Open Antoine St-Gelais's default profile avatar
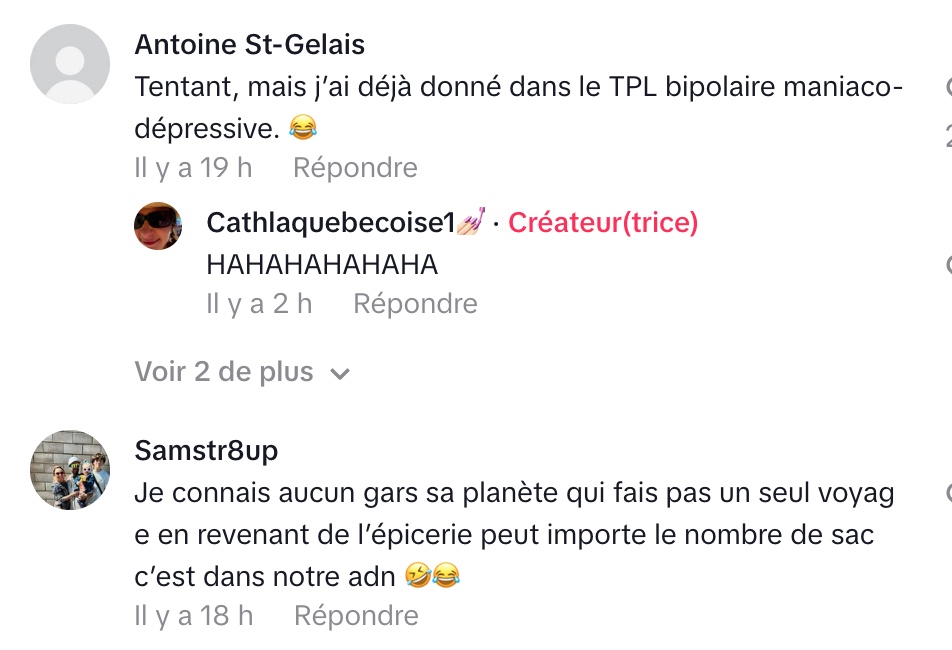Image resolution: width=952 pixels, height=650 pixels. (70, 64)
